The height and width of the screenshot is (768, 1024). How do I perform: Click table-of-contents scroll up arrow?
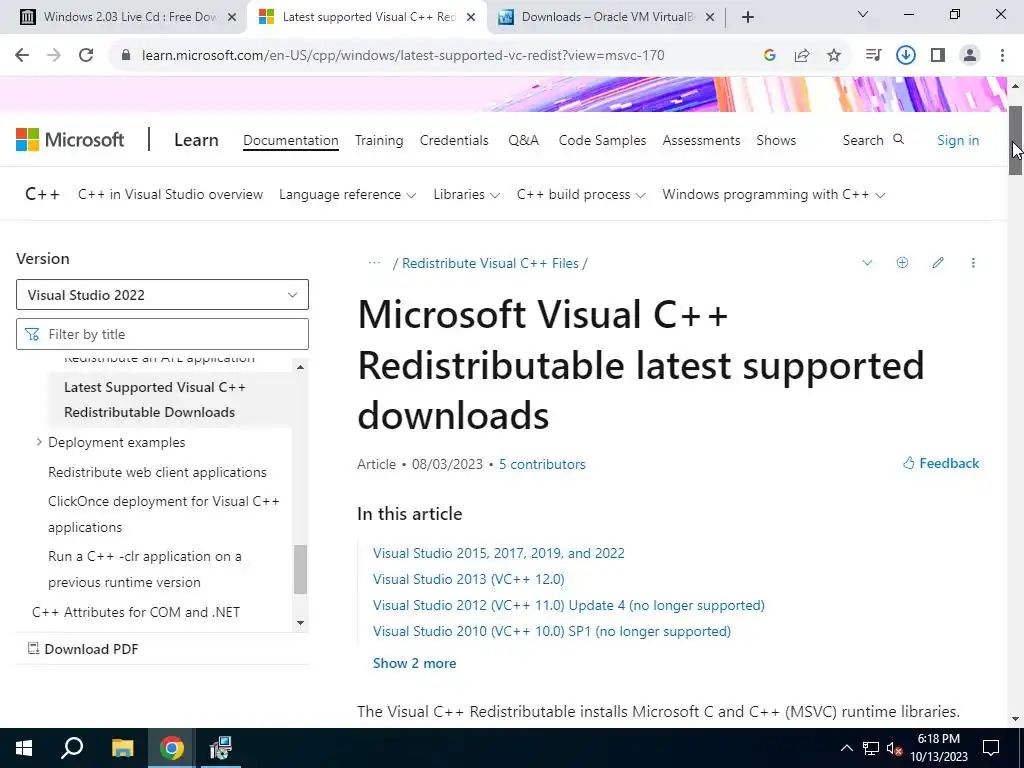click(300, 368)
